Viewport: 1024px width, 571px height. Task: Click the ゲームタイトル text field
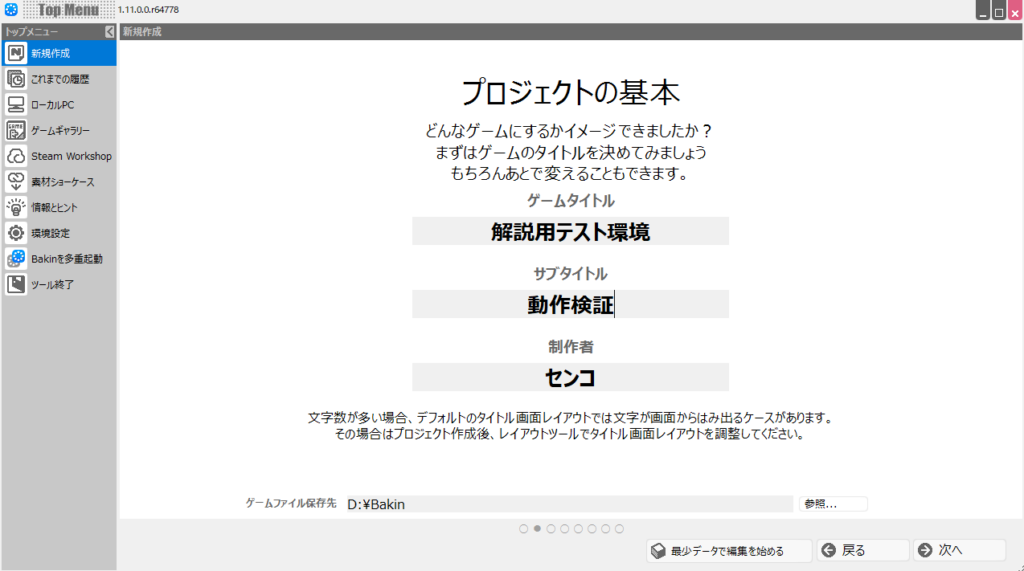coord(570,232)
